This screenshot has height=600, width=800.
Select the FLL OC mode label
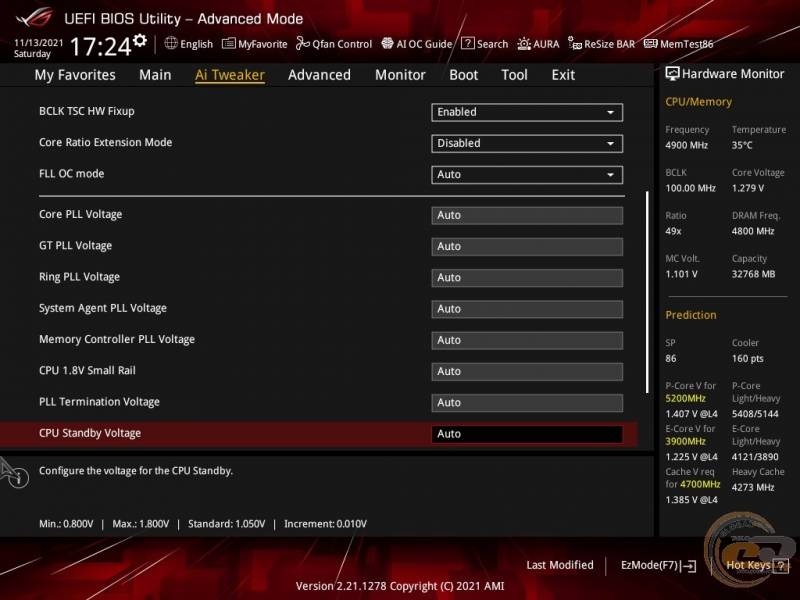[71, 173]
